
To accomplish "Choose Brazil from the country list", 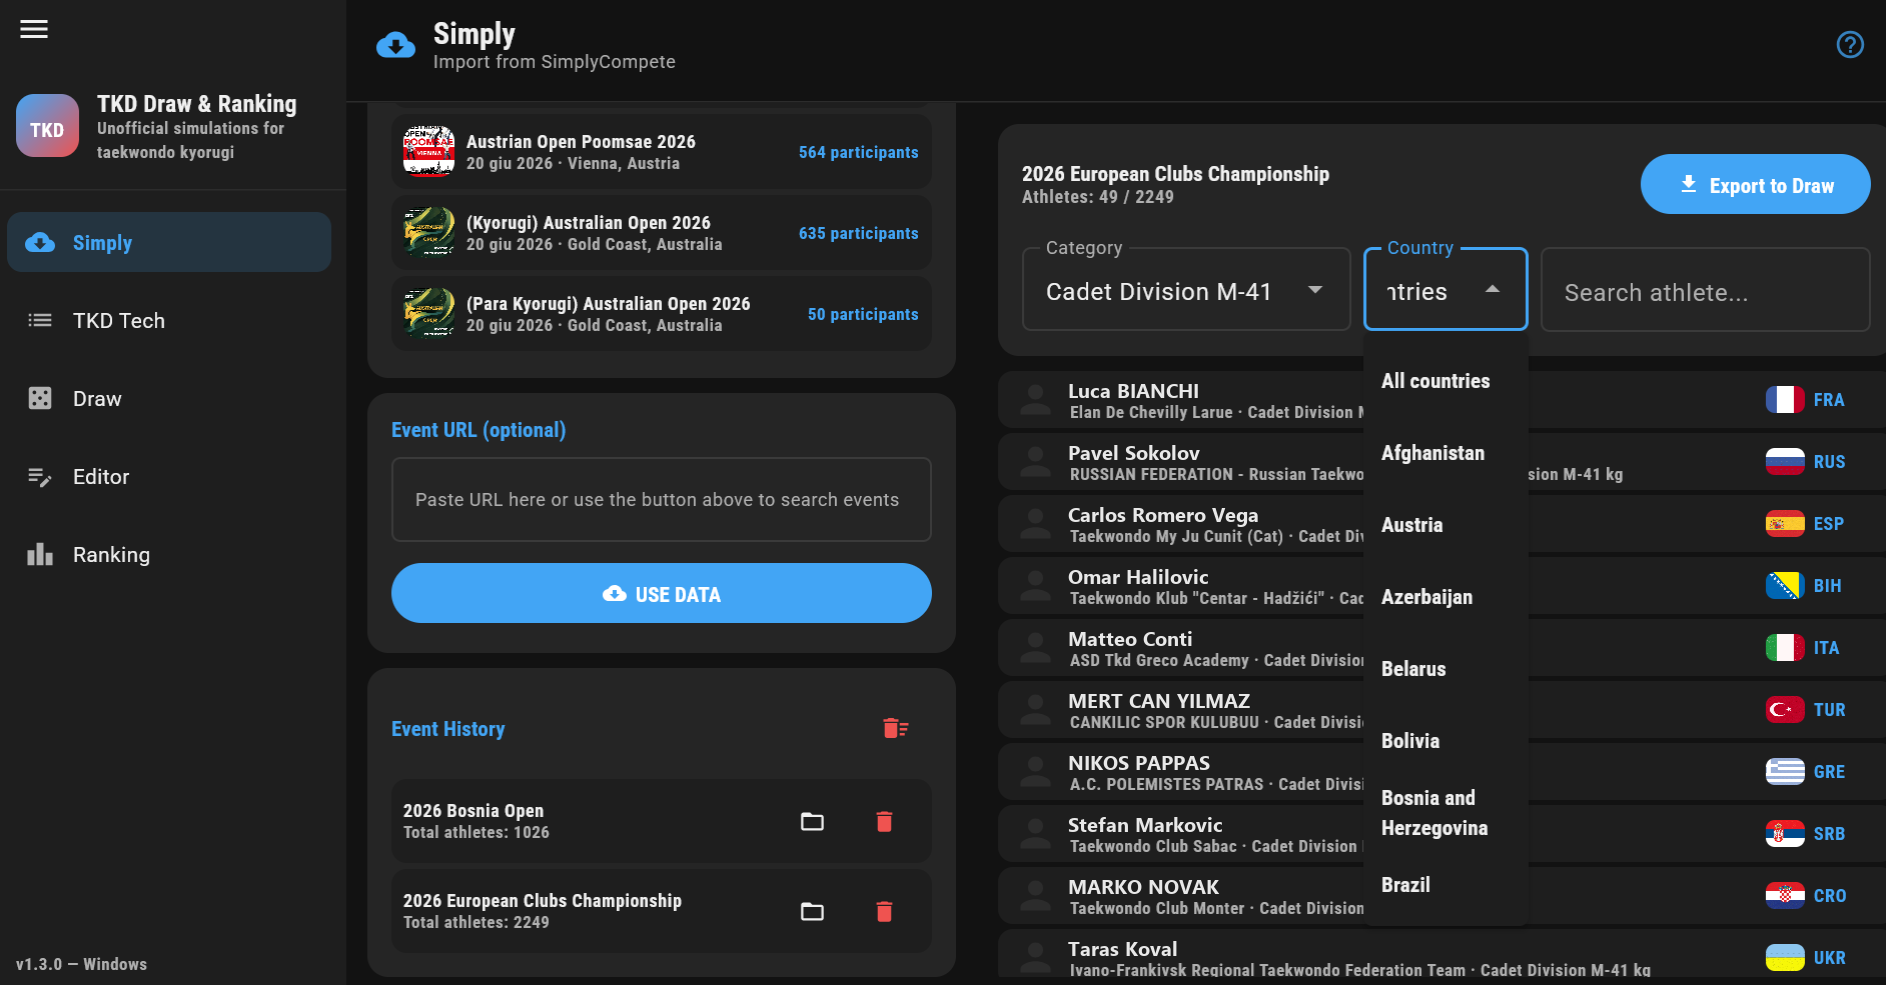I will [x=1445, y=885].
